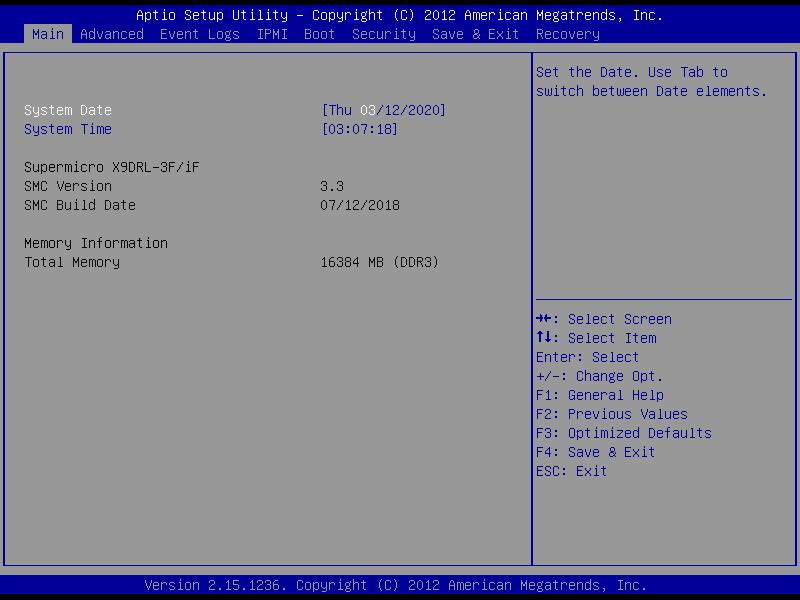This screenshot has height=600, width=800.
Task: Click the F1: General Help hint
Action: click(599, 395)
